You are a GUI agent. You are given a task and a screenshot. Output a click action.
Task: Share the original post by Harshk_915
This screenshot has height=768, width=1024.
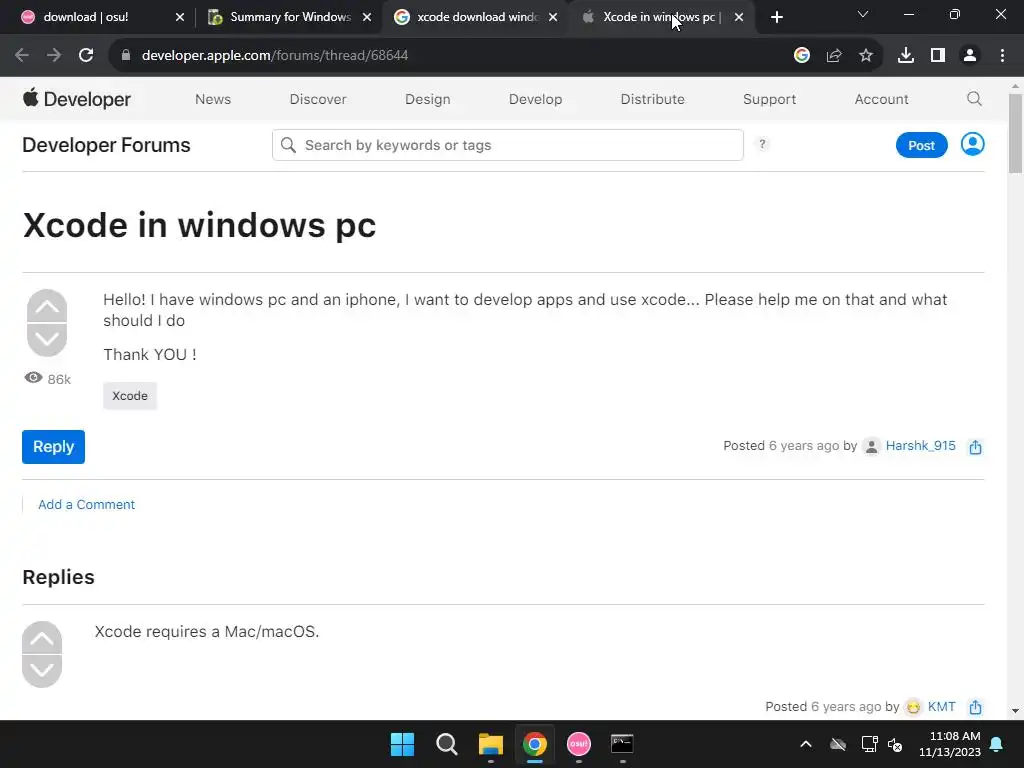pyautogui.click(x=975, y=447)
